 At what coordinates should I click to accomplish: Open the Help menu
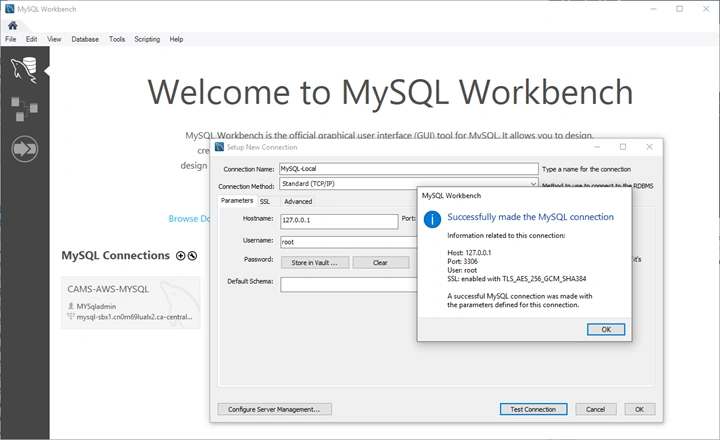[x=176, y=39]
